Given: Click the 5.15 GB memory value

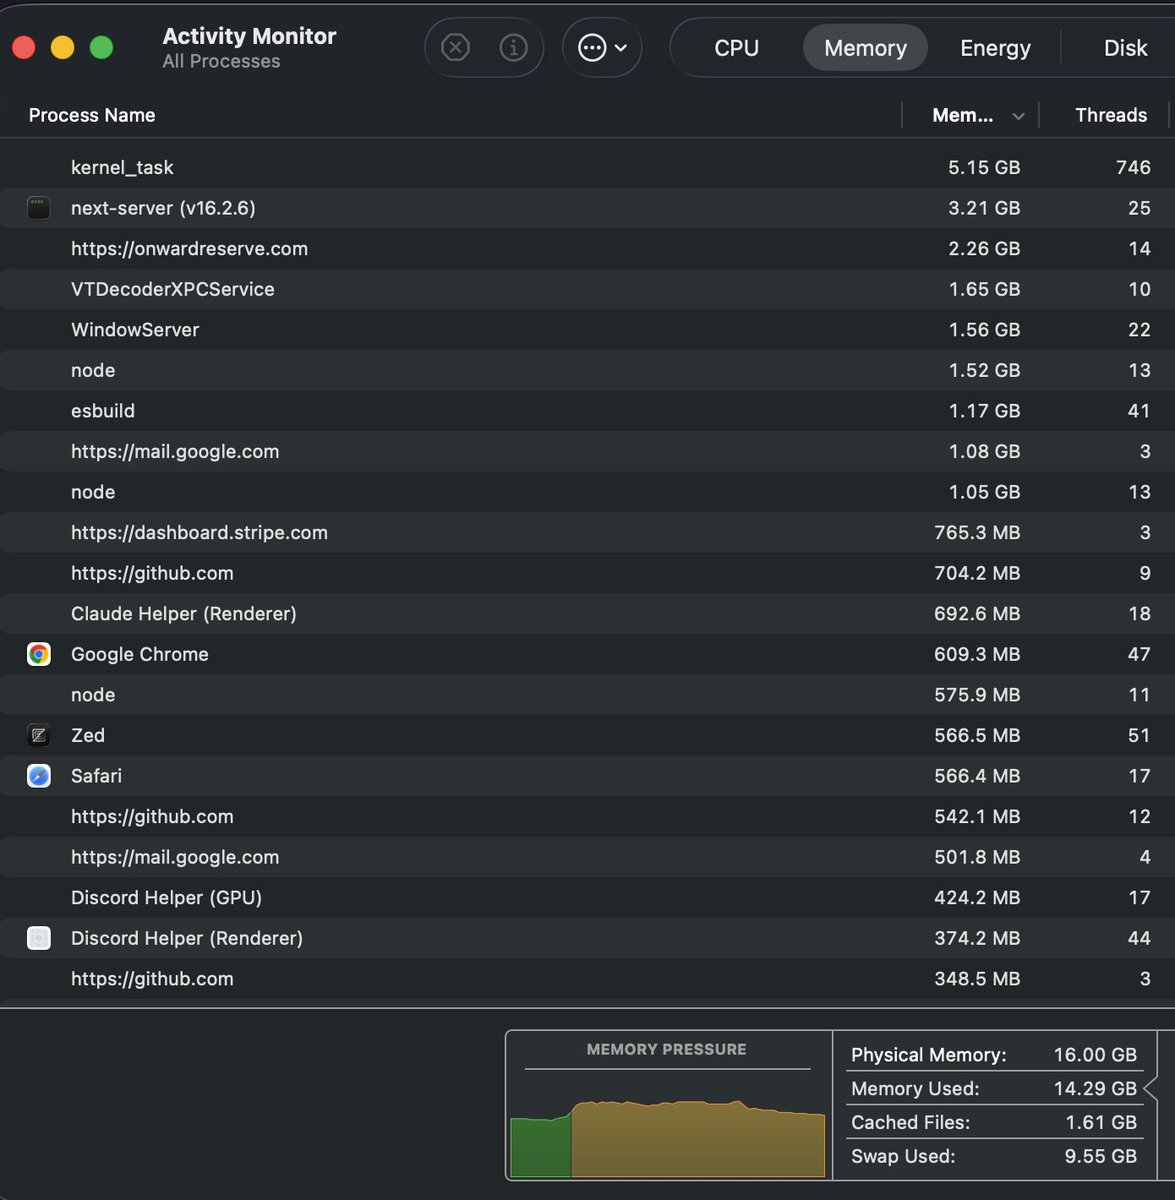Looking at the screenshot, I should click(984, 167).
